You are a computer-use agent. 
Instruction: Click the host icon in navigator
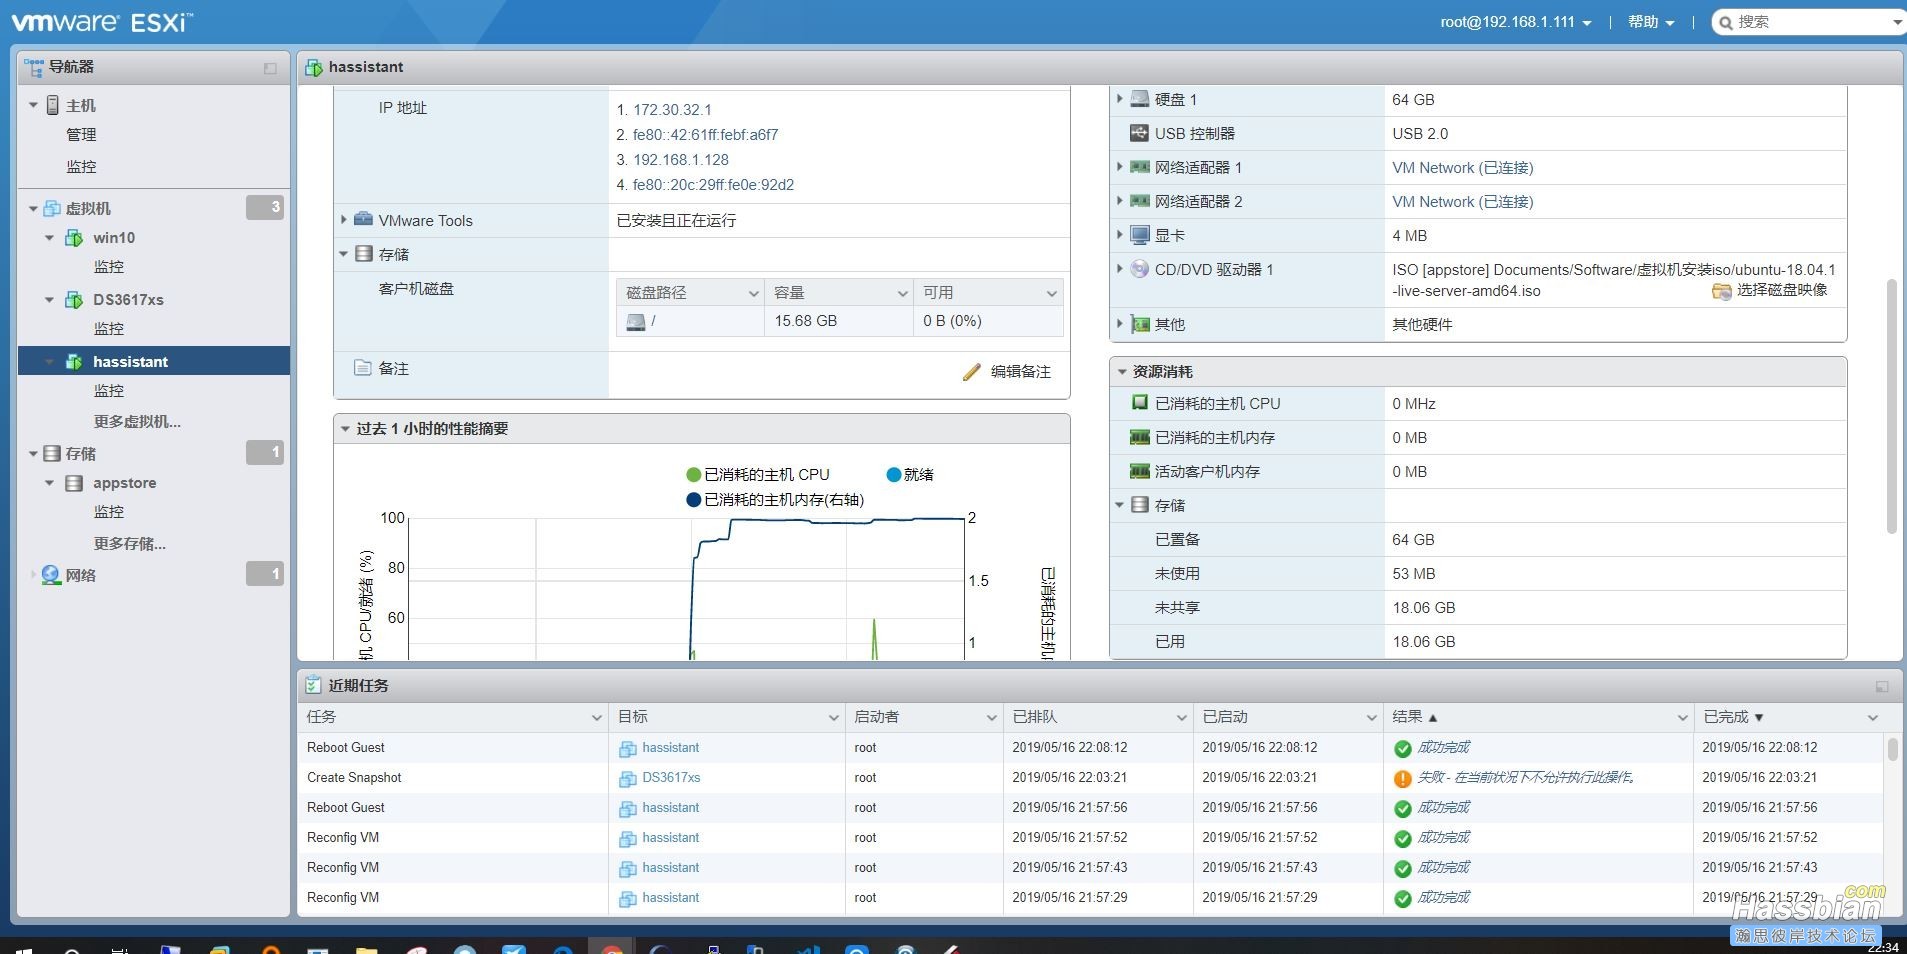(53, 105)
